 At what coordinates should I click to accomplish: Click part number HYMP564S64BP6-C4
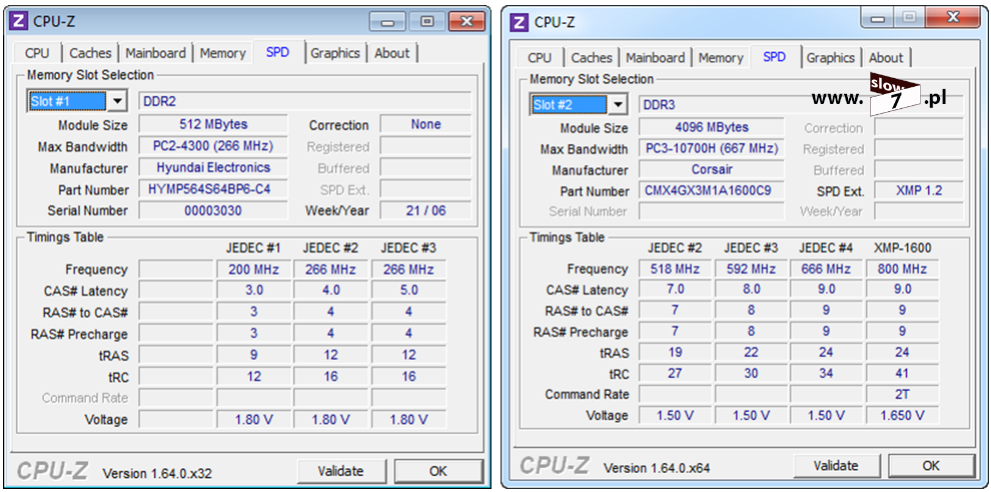pos(213,189)
